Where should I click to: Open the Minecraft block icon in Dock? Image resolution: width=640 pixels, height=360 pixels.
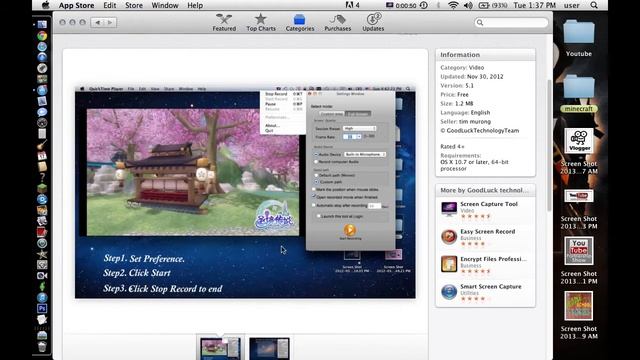point(42,188)
